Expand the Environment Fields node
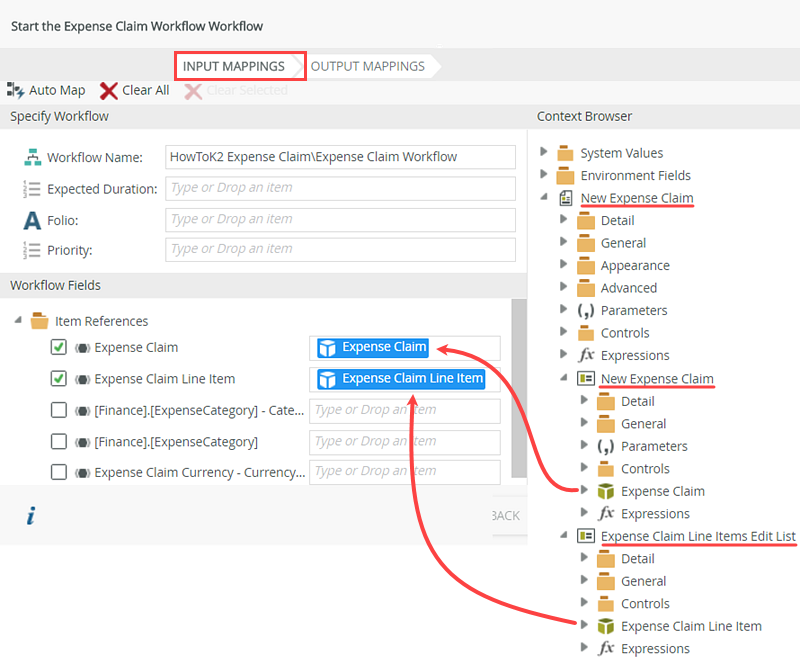The height and width of the screenshot is (664, 800). point(543,175)
